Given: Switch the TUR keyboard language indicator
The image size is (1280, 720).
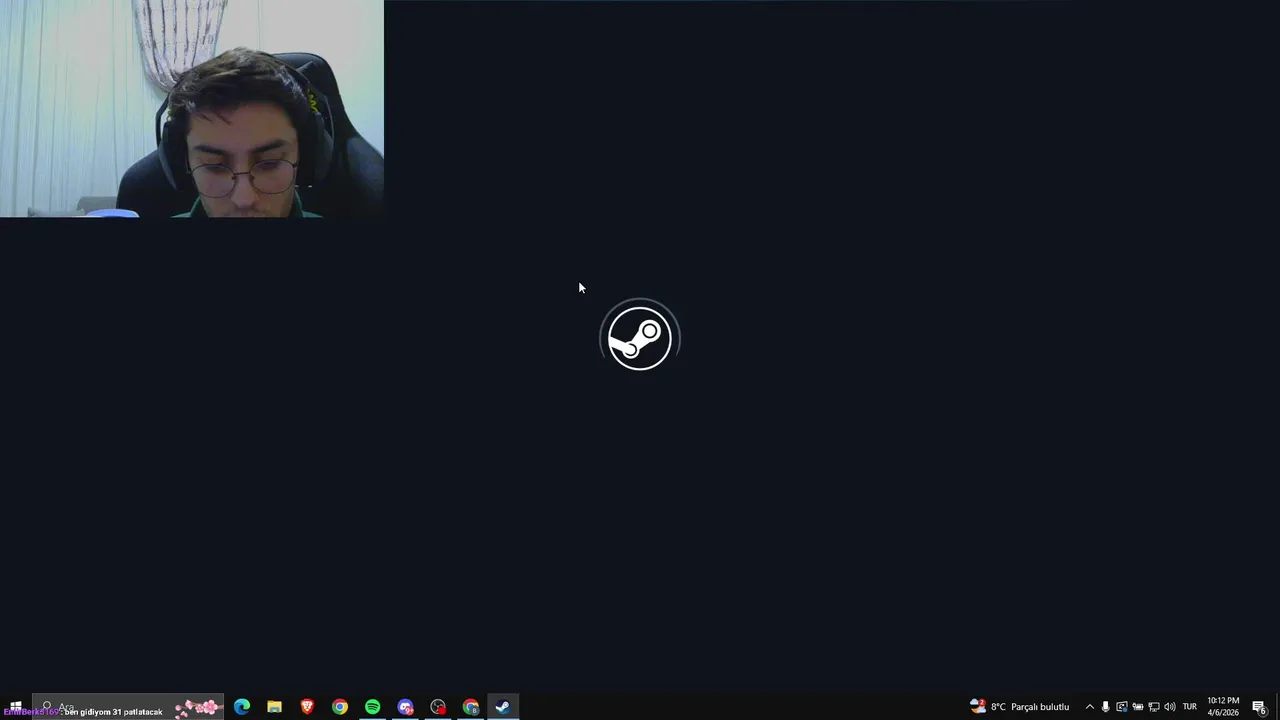Looking at the screenshot, I should [1190, 707].
